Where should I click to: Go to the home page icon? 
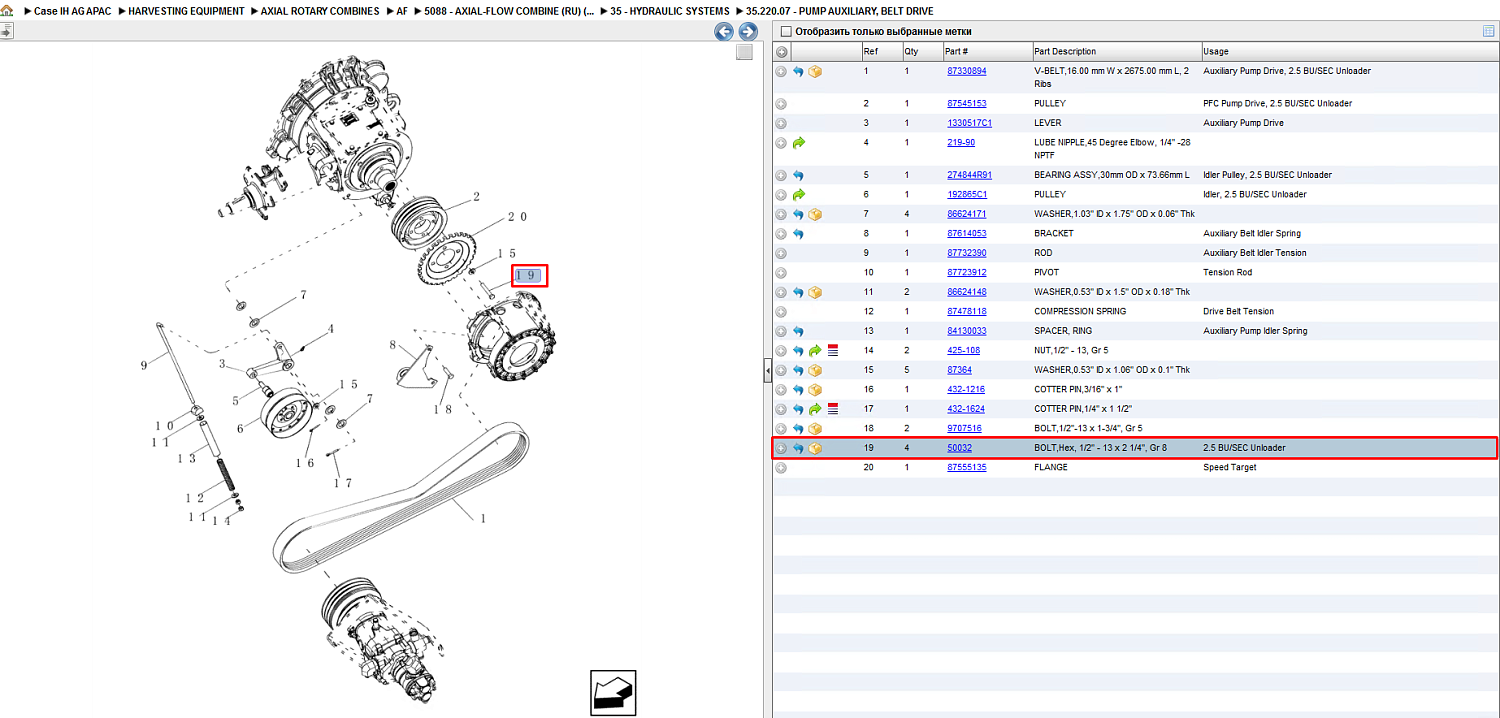pyautogui.click(x=7, y=11)
